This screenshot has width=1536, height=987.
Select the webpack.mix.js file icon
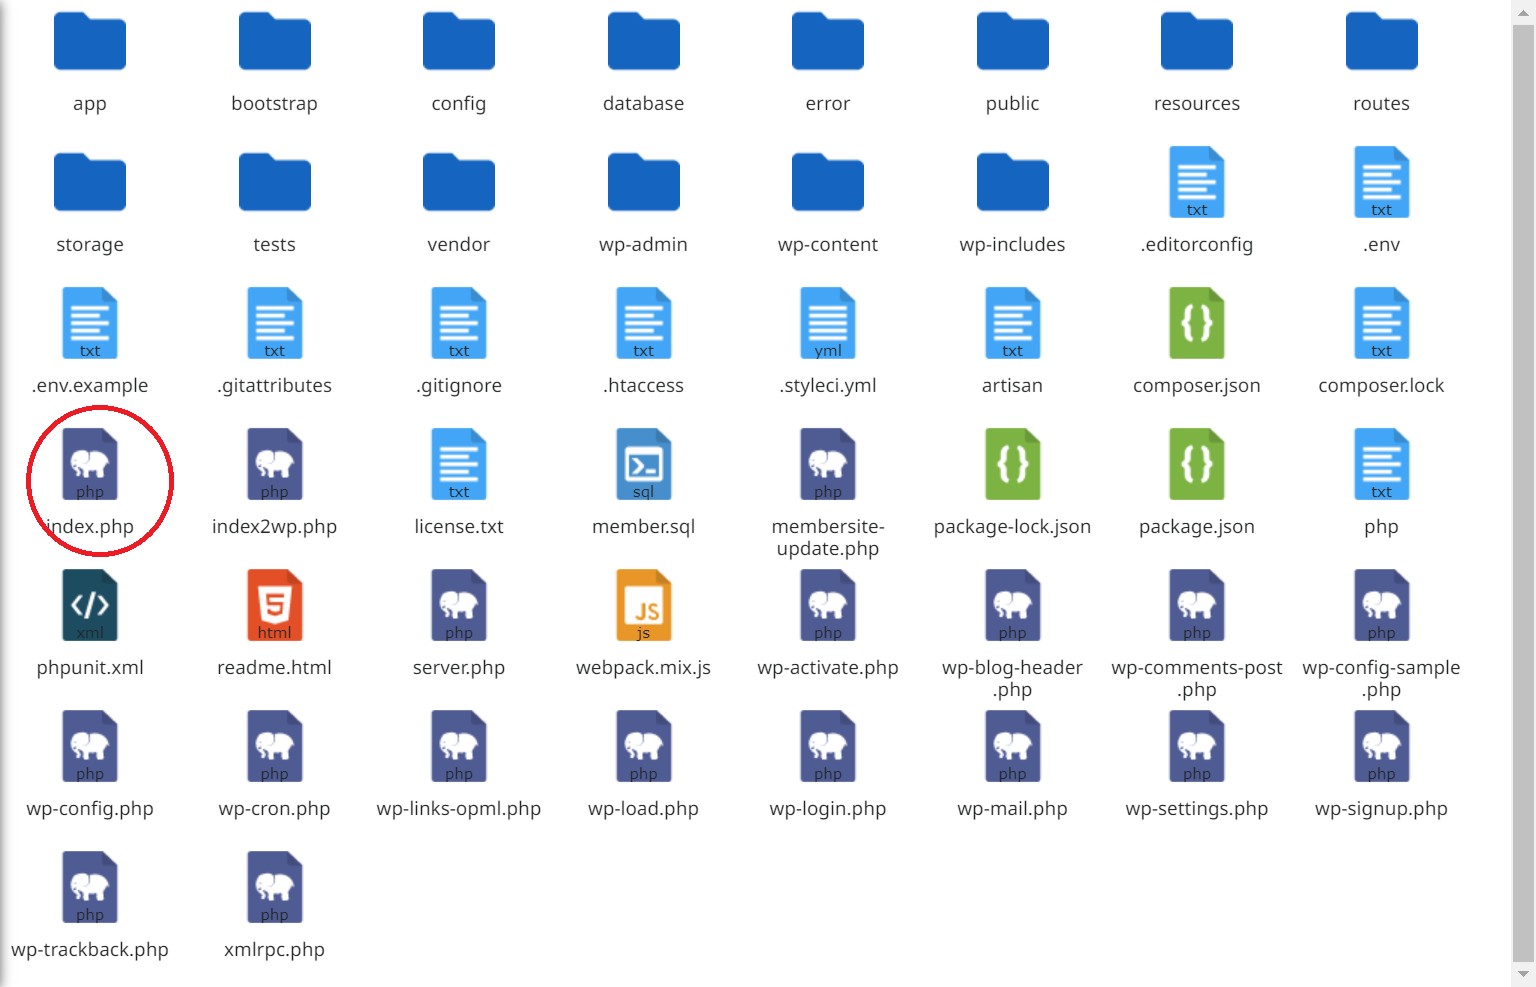click(x=643, y=605)
